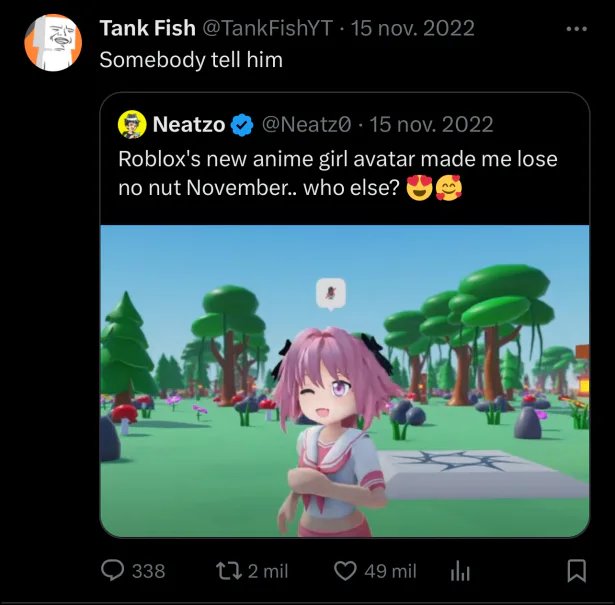Image resolution: width=615 pixels, height=605 pixels.
Task: Click Neatzo's small avatar icon
Action: coord(132,124)
